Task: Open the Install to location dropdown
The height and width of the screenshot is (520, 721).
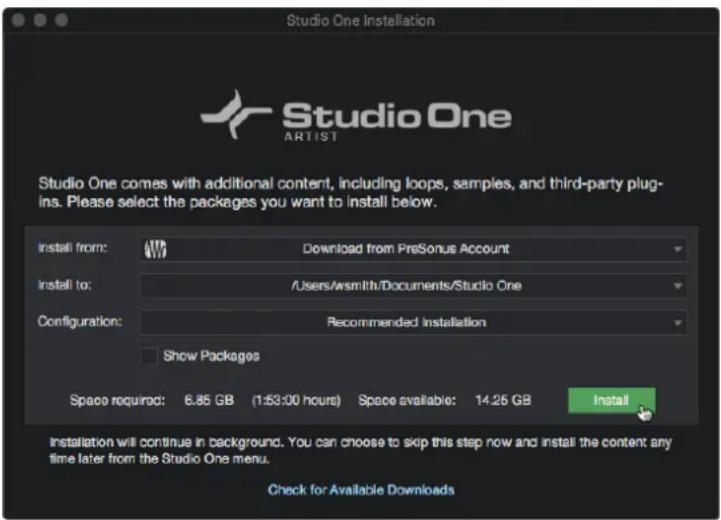Action: (x=413, y=286)
